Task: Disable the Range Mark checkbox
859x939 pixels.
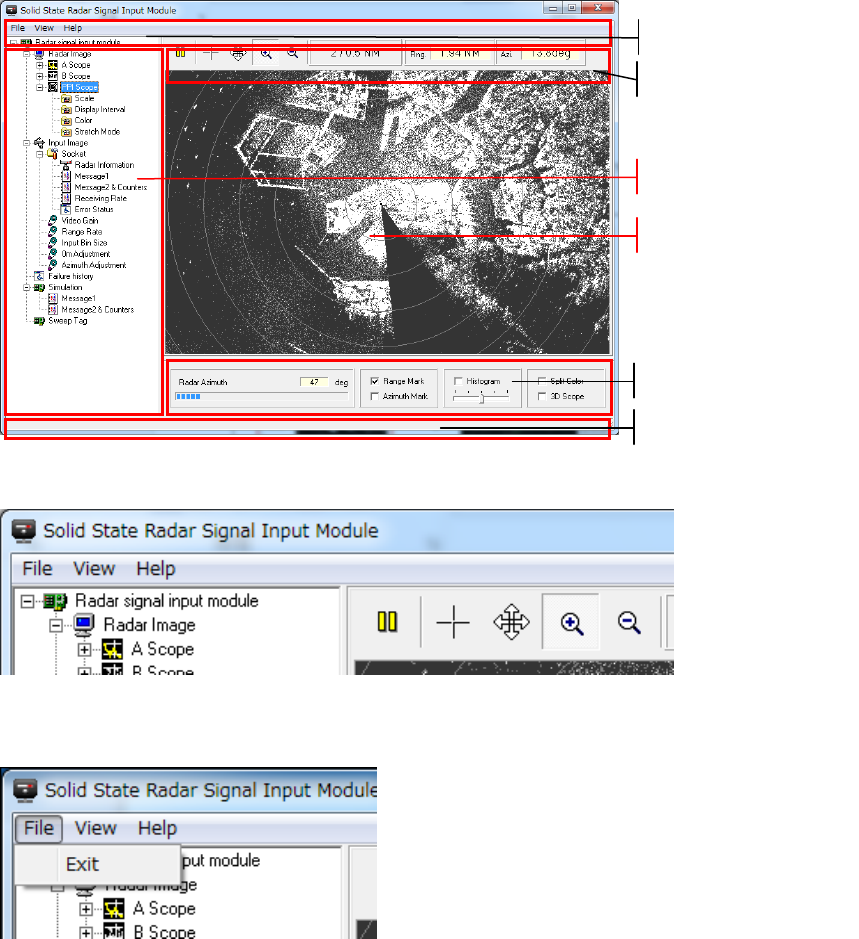Action: (374, 381)
